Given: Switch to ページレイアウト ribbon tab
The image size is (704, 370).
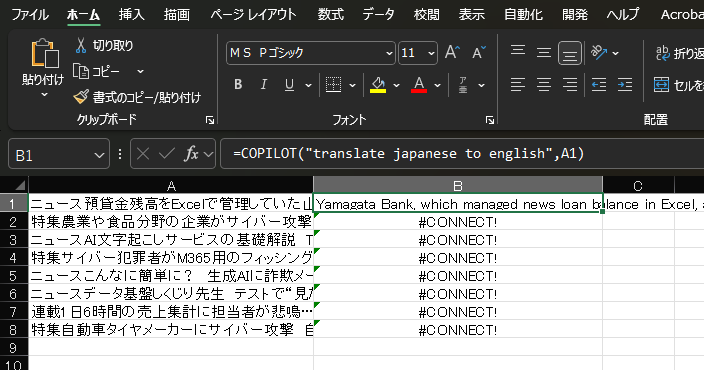Looking at the screenshot, I should coord(253,14).
